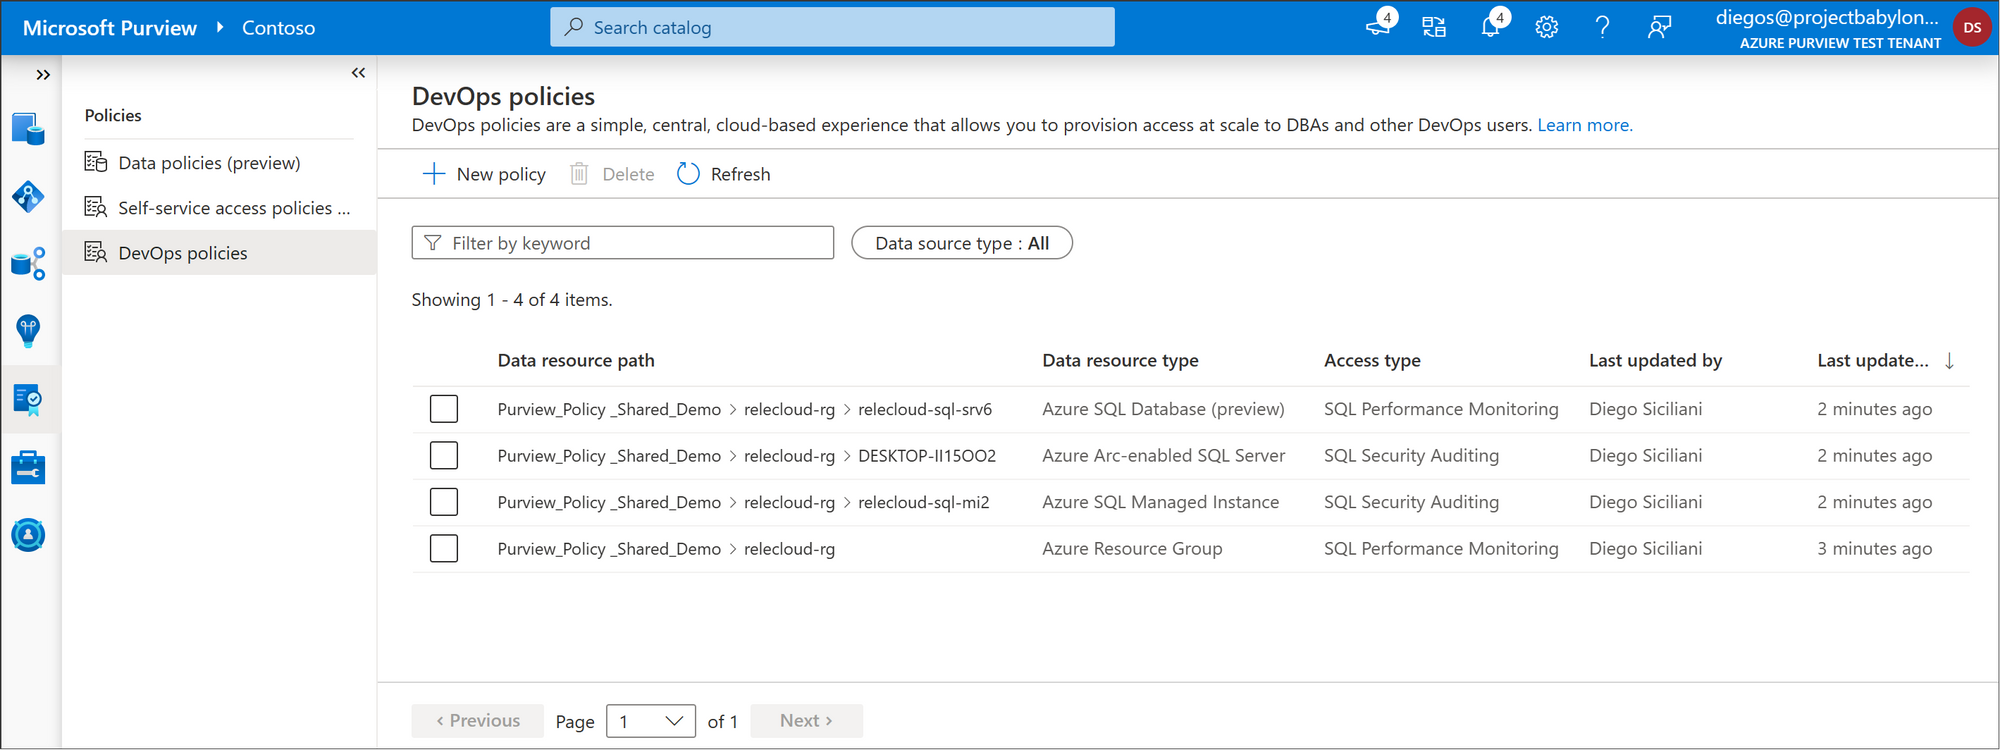Open the Insights lightbulb sidebar icon

point(28,331)
